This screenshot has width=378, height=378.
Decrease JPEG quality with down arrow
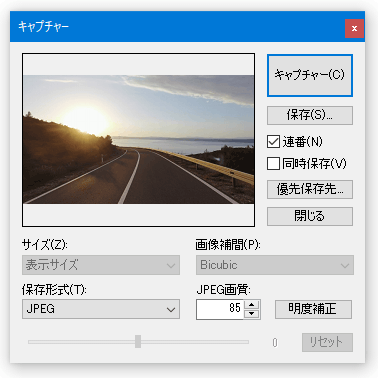click(252, 314)
